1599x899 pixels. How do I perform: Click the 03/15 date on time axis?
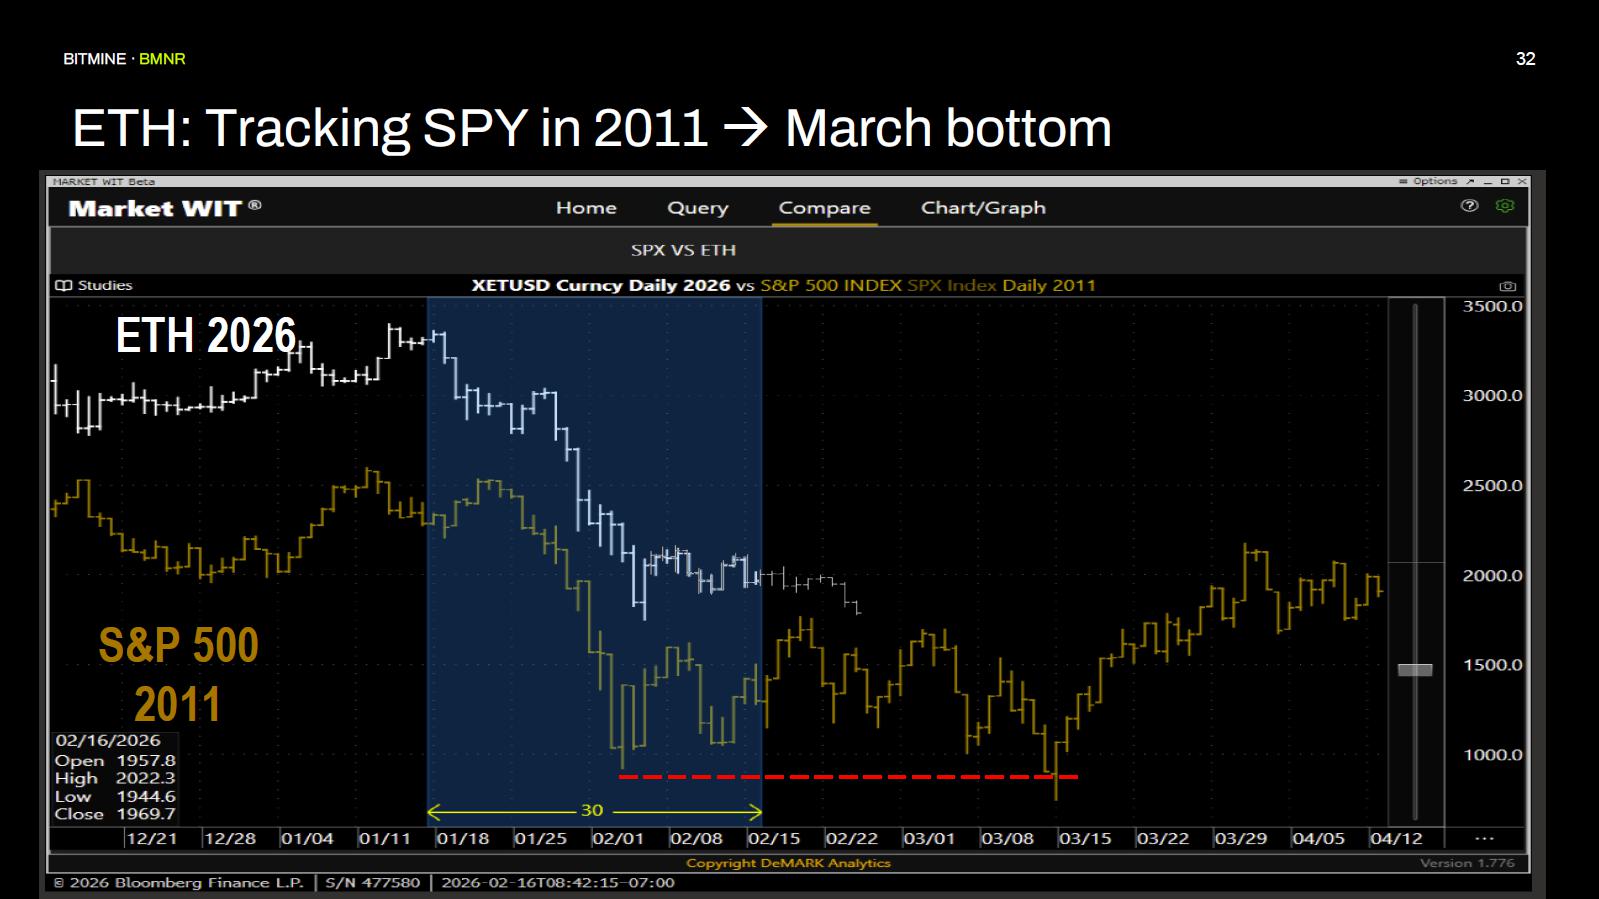point(1085,839)
